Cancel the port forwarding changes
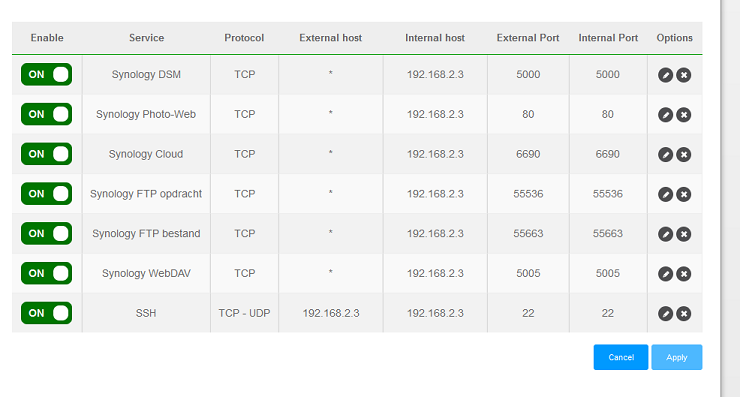 tap(621, 357)
